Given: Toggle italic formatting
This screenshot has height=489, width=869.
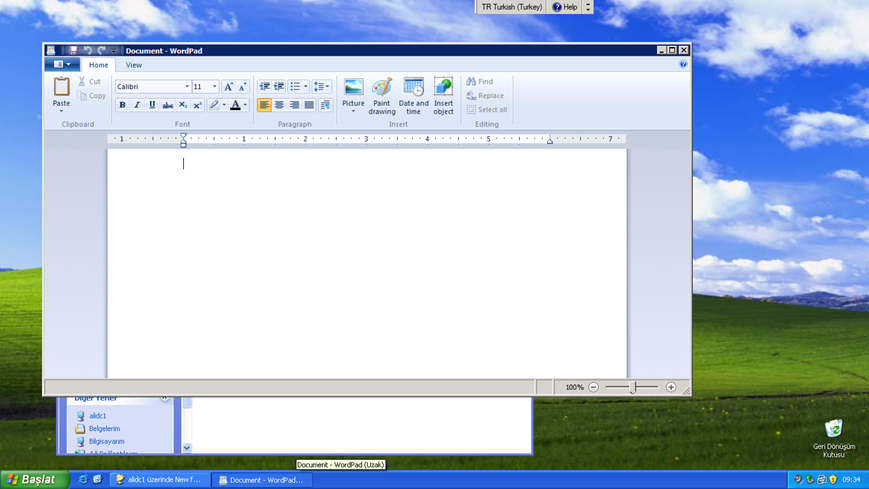Looking at the screenshot, I should coord(137,105).
